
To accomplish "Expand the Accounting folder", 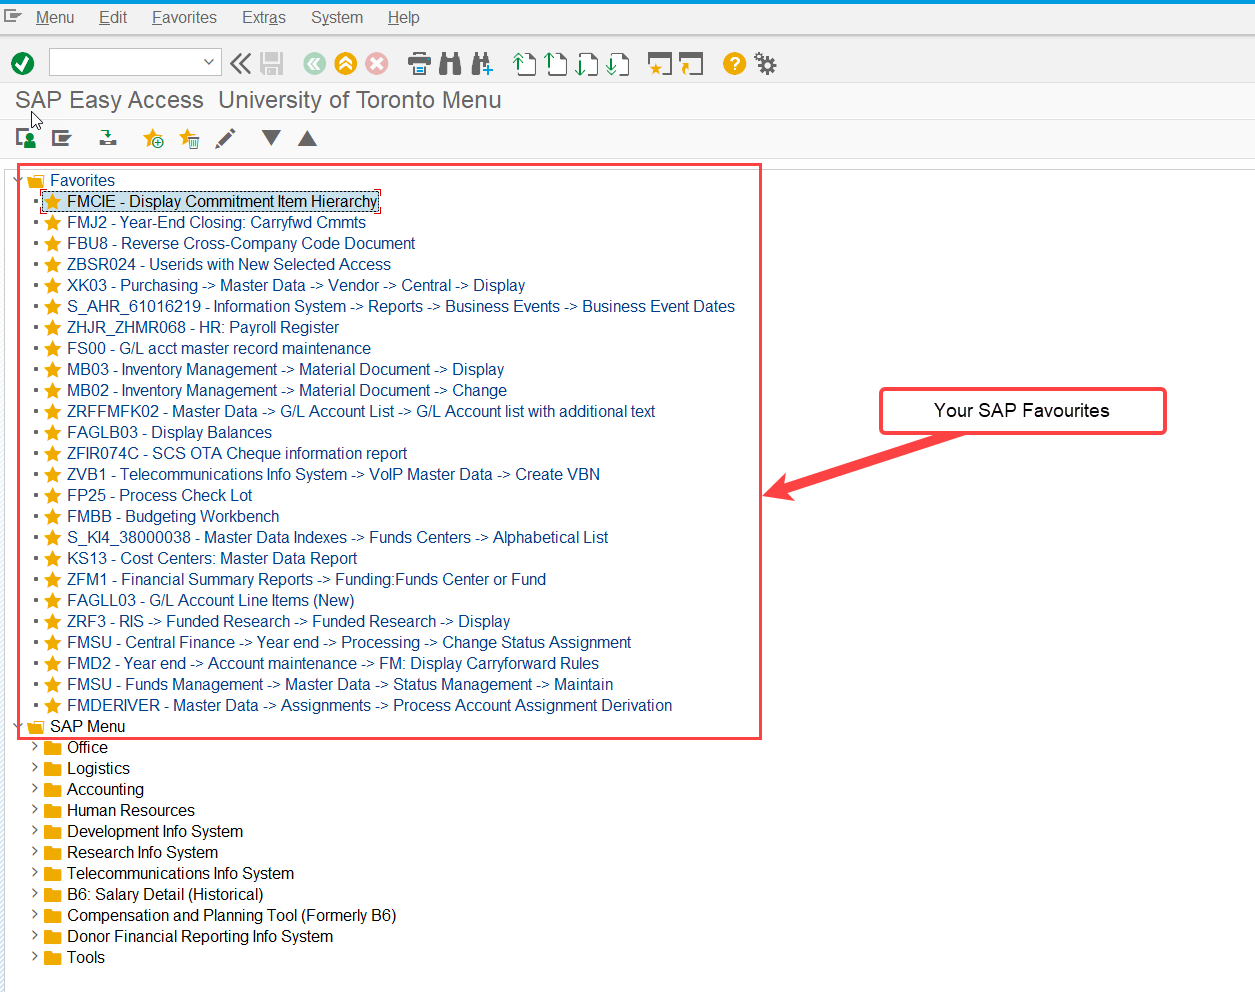I will pyautogui.click(x=34, y=789).
